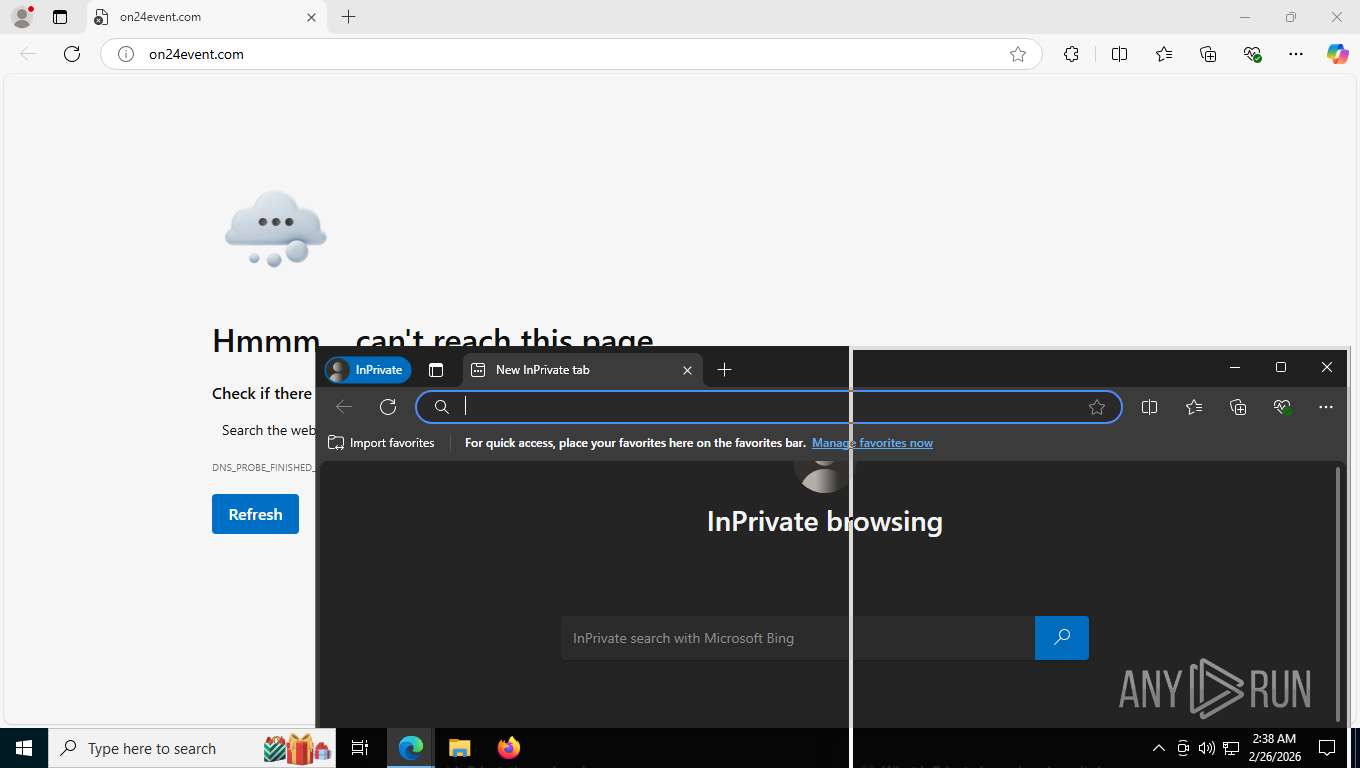Screen dimensions: 1360x768
Task: View site information icon for on24event.com
Action: (x=126, y=54)
